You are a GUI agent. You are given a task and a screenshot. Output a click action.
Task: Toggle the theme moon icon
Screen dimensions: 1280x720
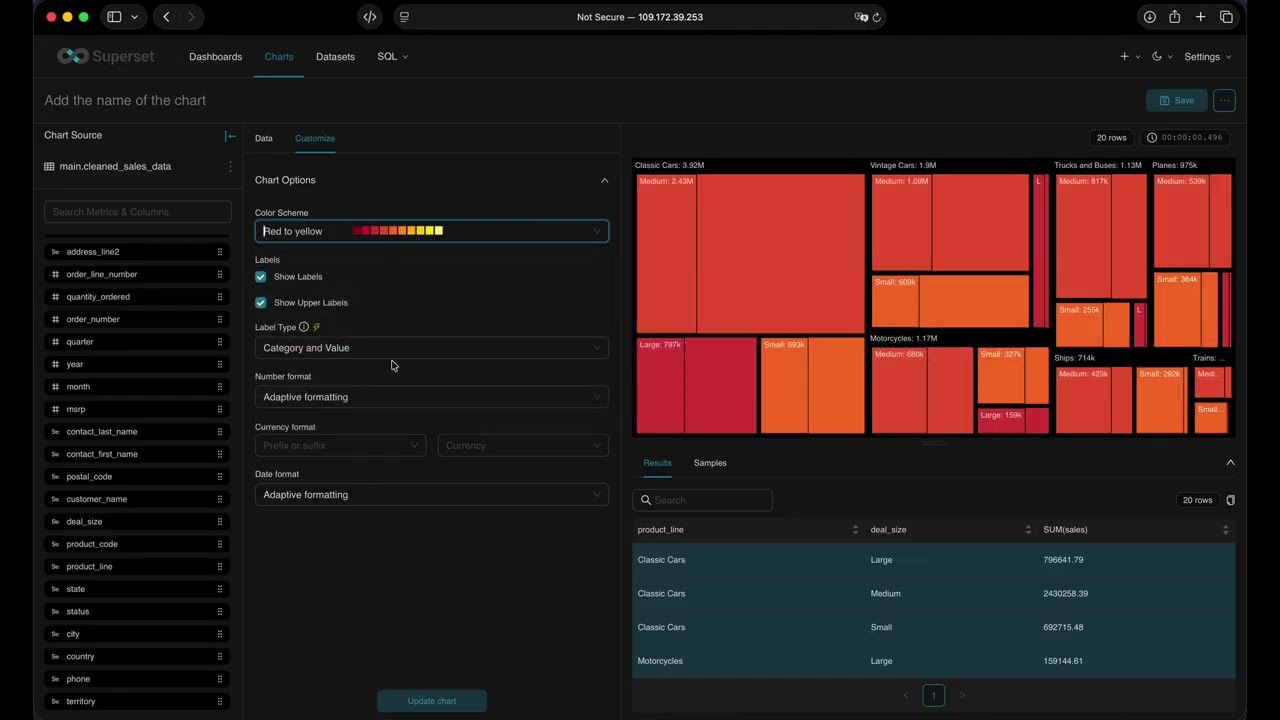click(1157, 57)
